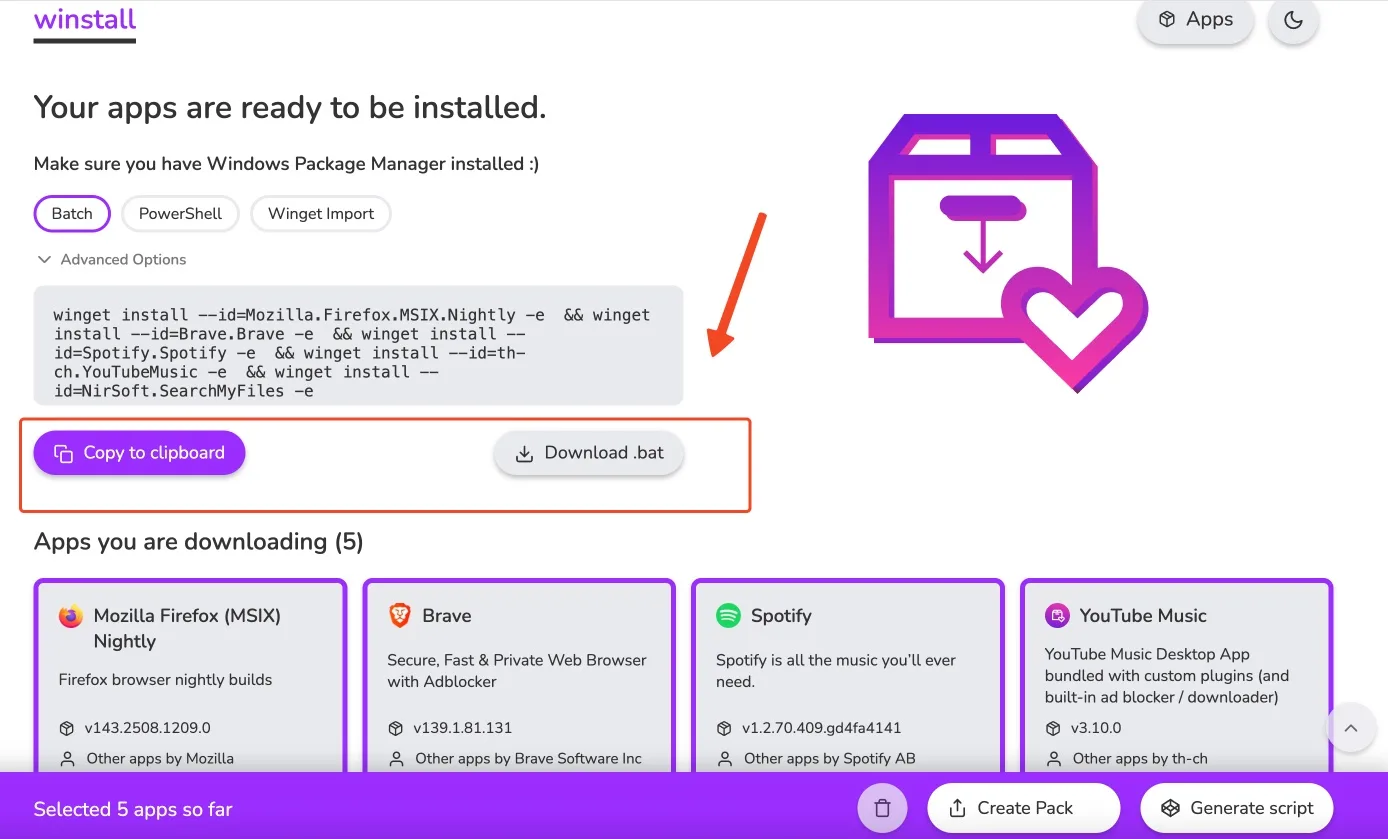The height and width of the screenshot is (839, 1388).
Task: Click the winstall logo
Action: tap(85, 20)
